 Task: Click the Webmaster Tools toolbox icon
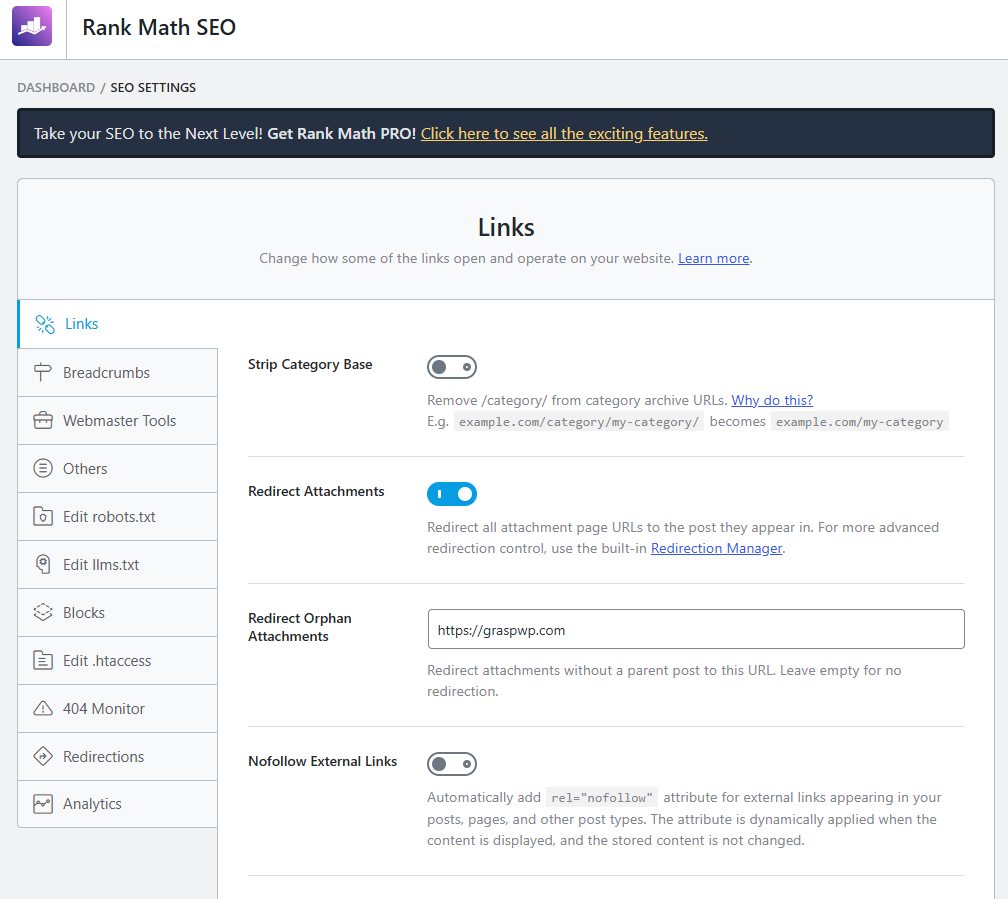click(42, 421)
